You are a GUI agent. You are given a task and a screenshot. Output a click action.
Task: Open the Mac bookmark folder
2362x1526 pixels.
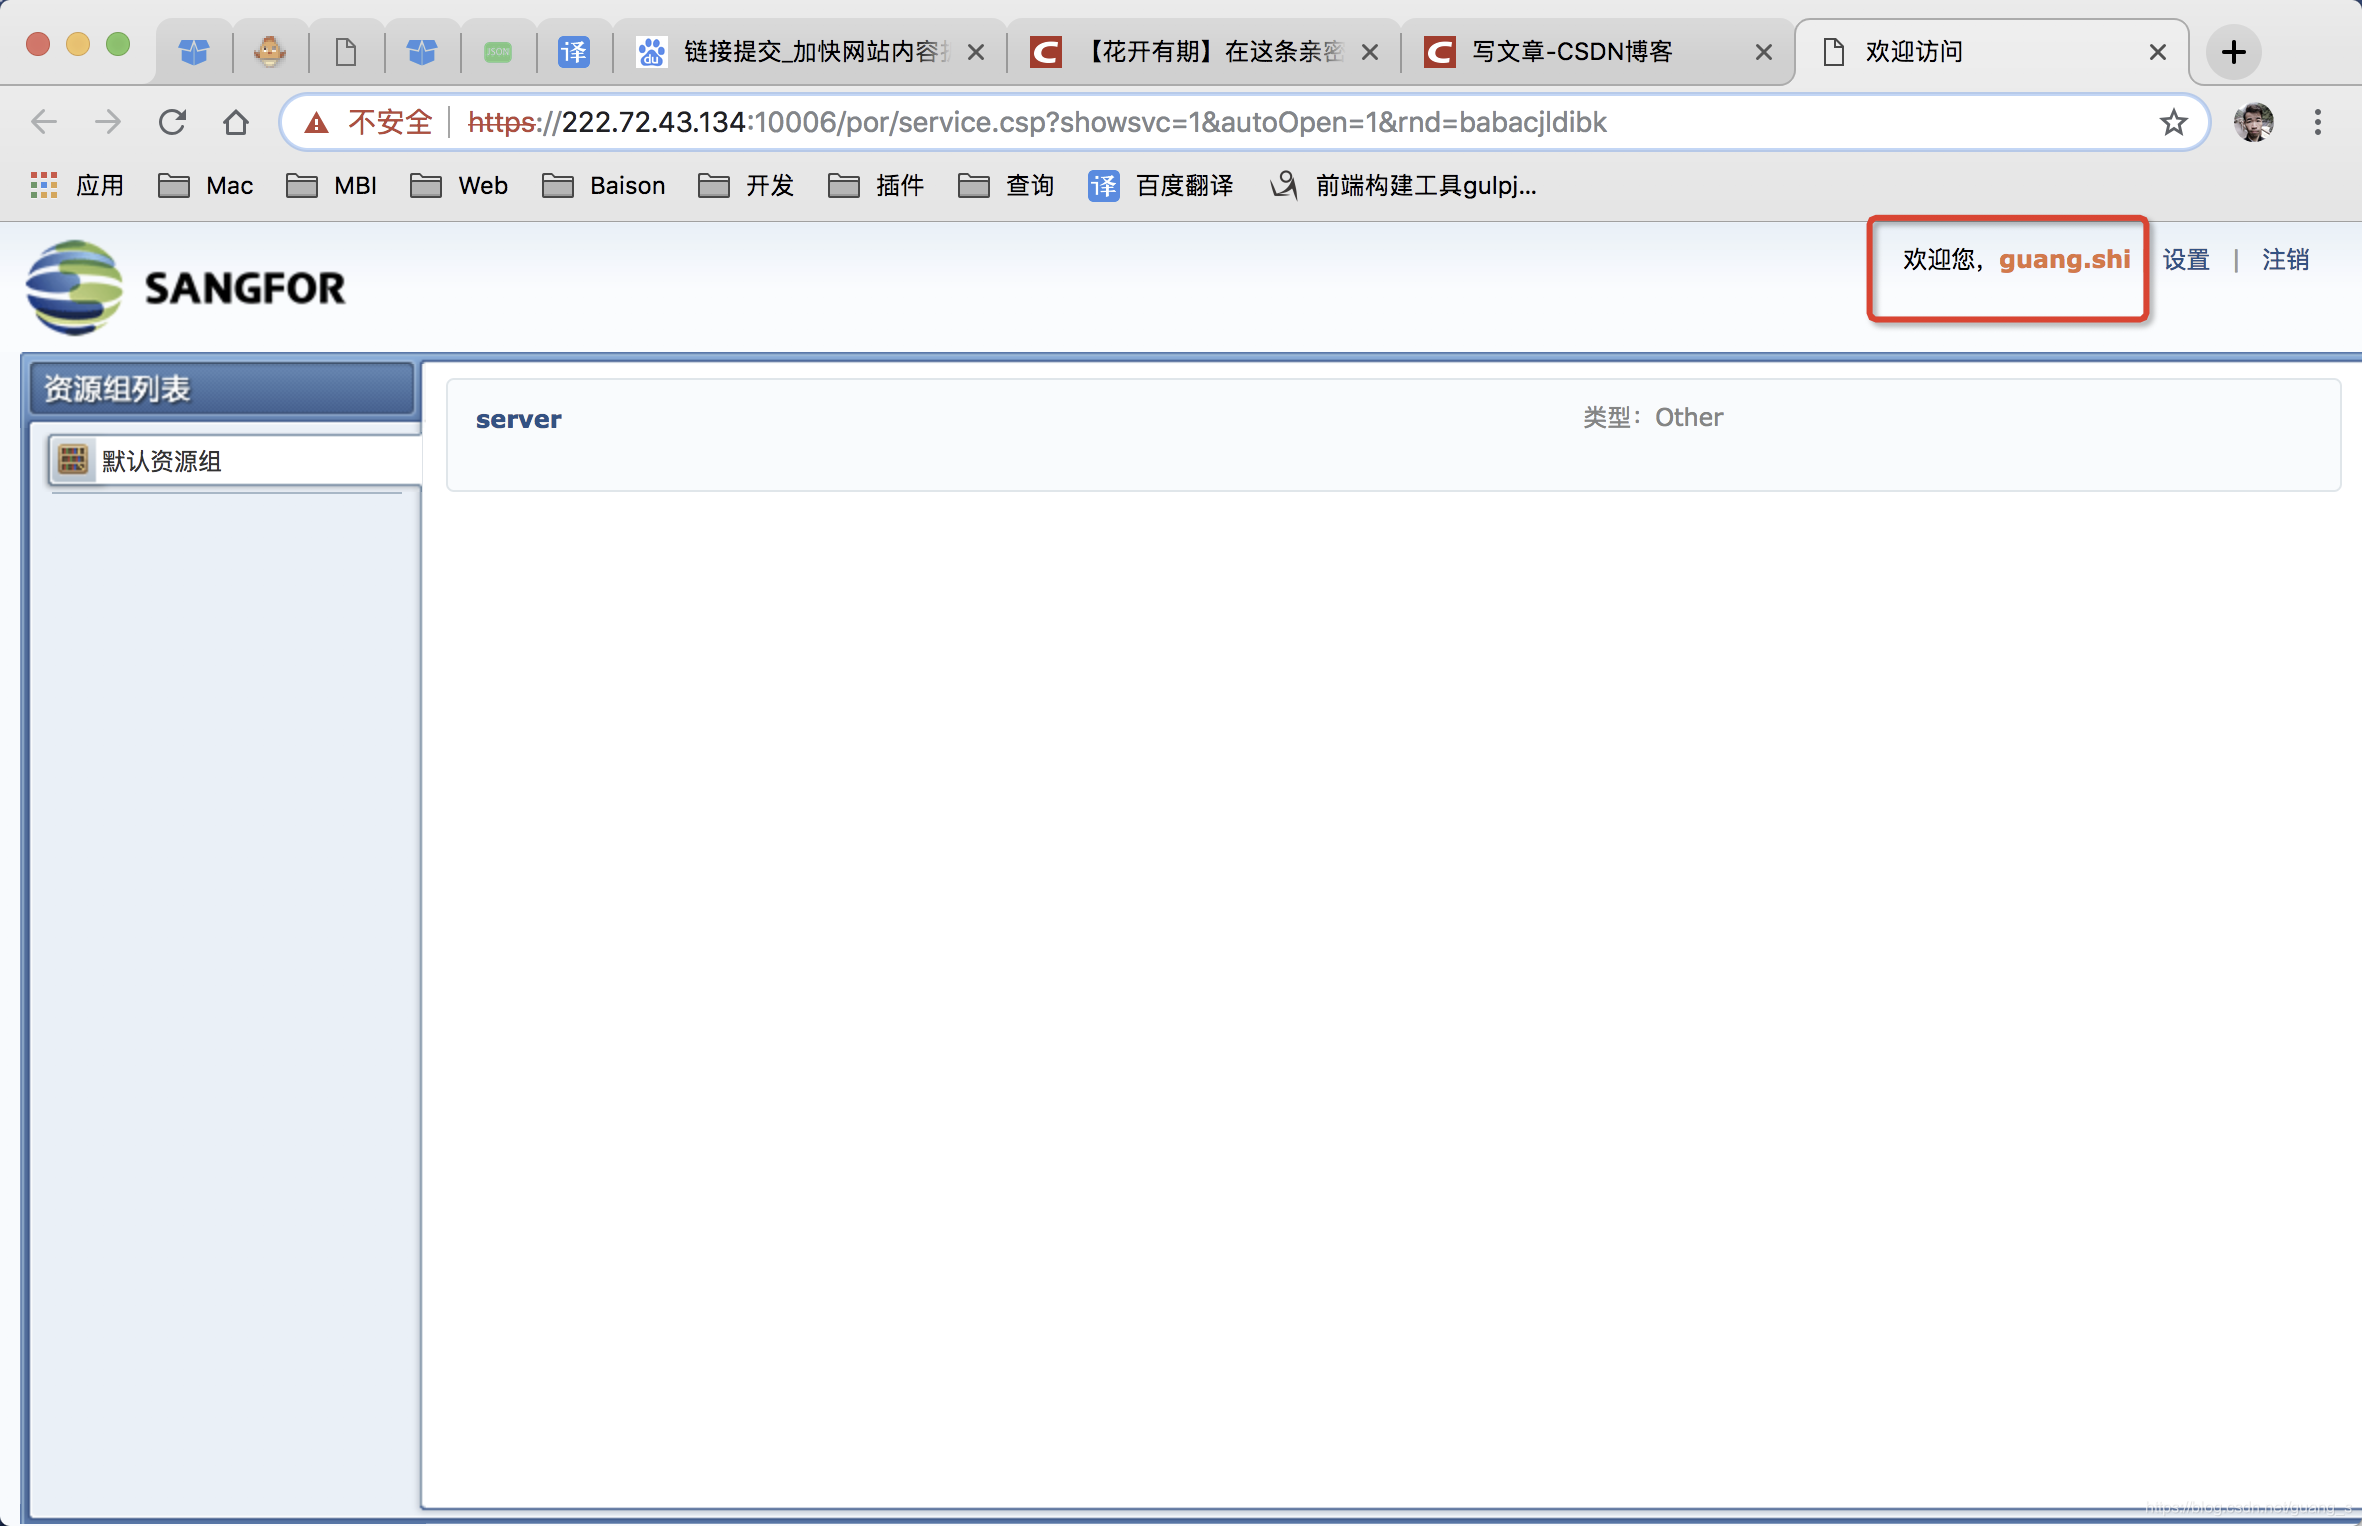(206, 185)
